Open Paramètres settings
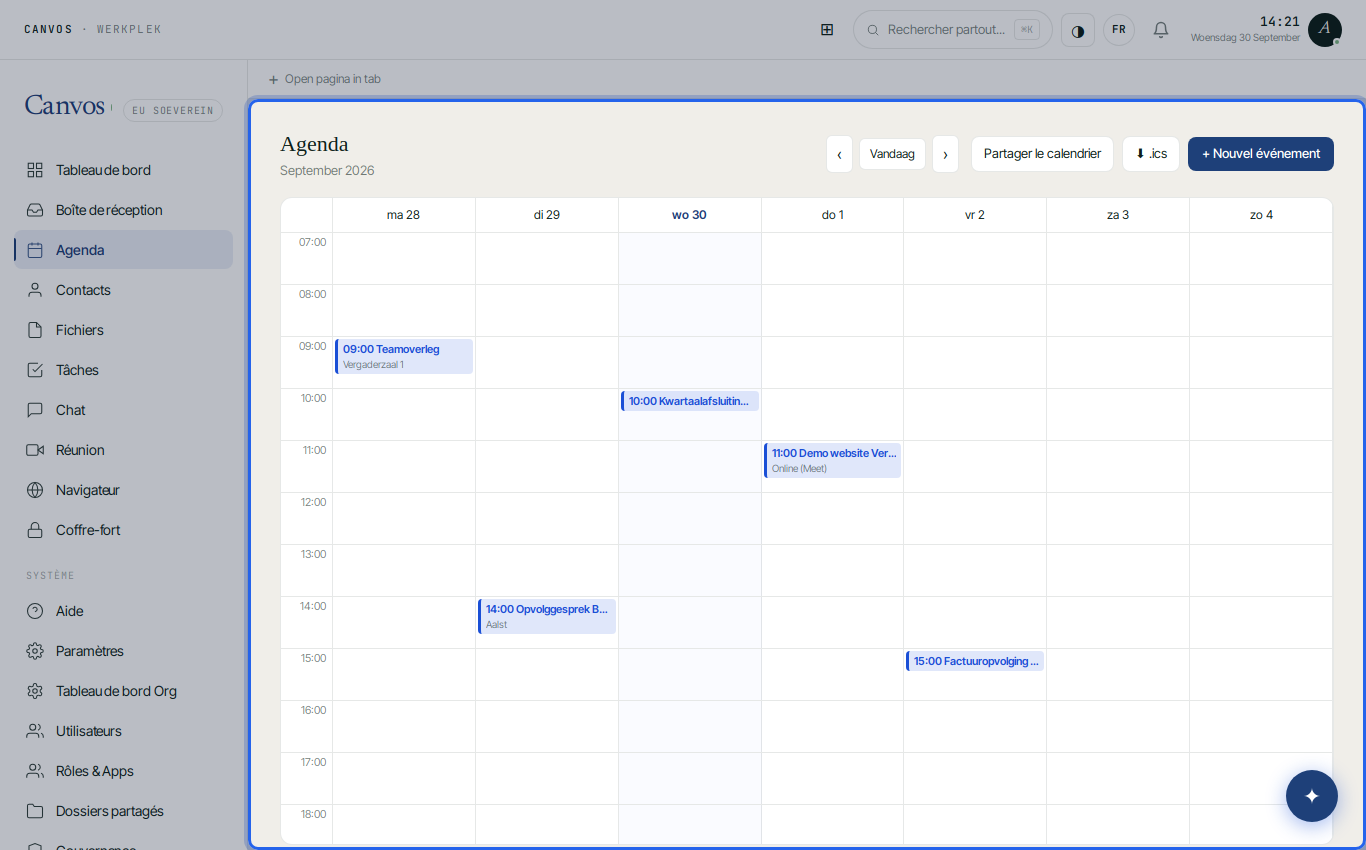 click(123, 651)
